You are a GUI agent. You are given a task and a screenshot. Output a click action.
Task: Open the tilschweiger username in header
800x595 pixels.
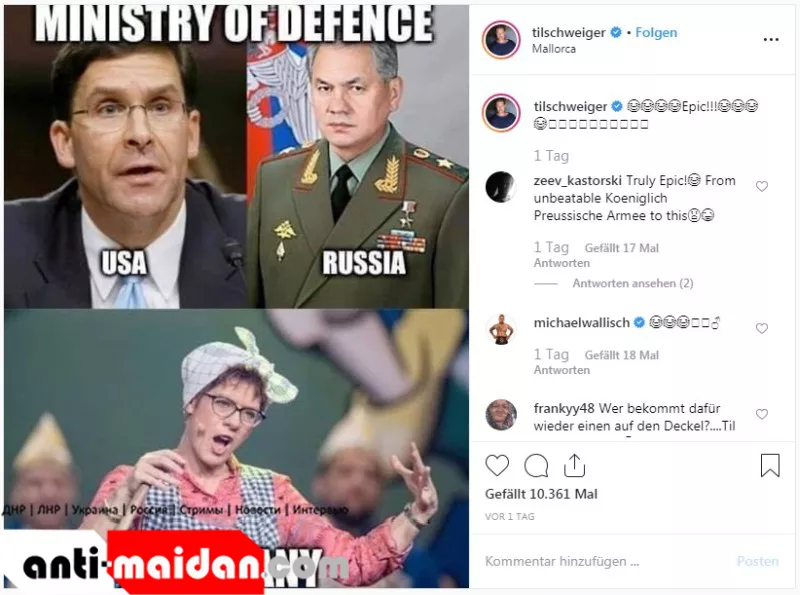tap(568, 33)
